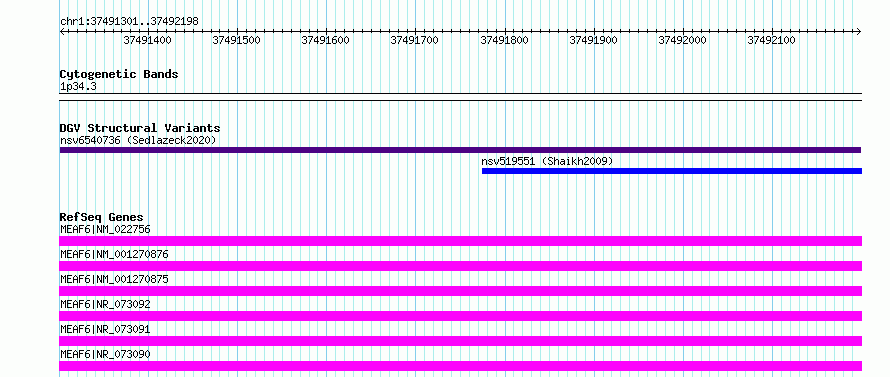
Task: Click the MEAF6|NM_001270875 gene bar
Action: point(460,291)
